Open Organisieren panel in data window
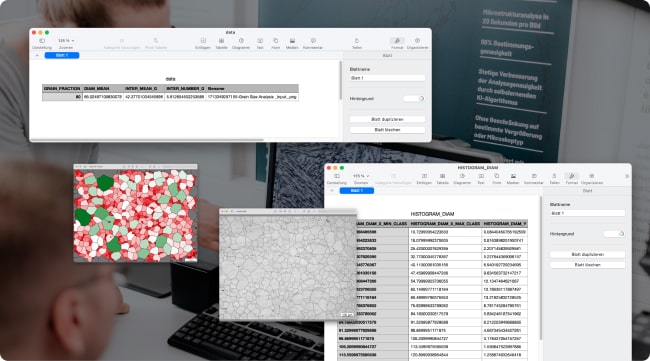650x361 pixels. [417, 43]
